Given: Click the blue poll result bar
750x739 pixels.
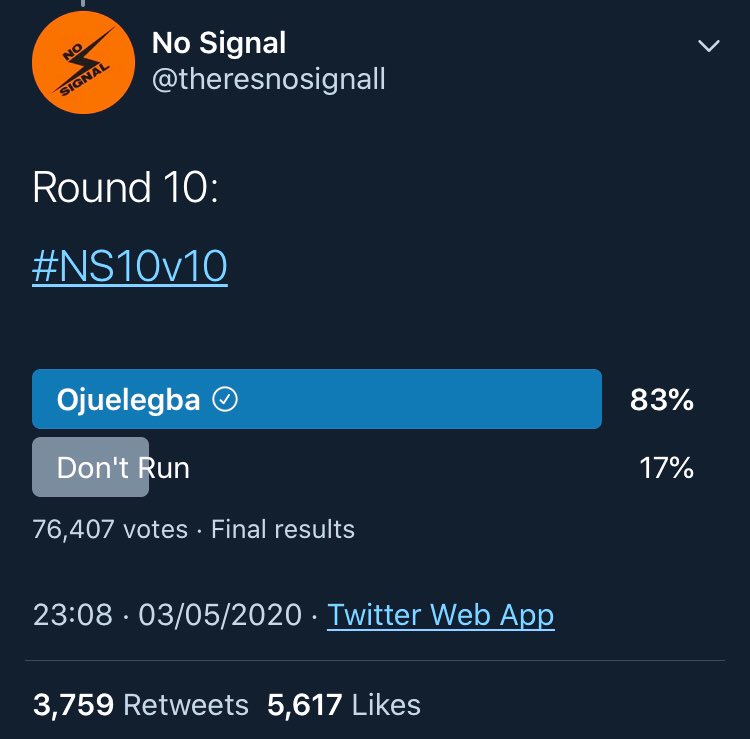Looking at the screenshot, I should coord(420,400).
